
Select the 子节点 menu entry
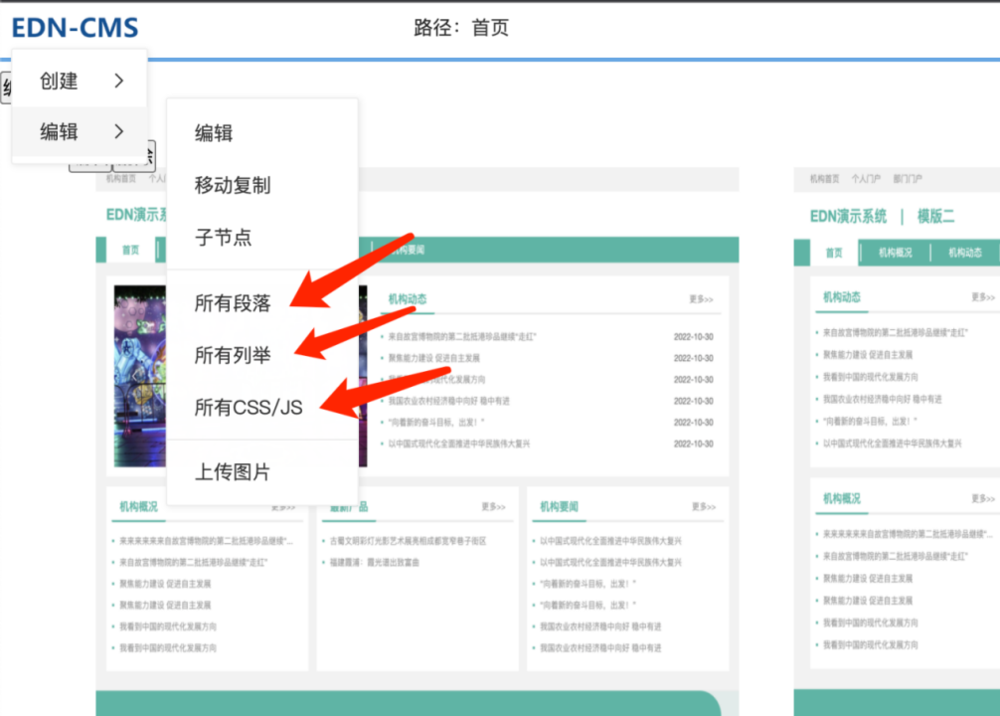click(x=223, y=237)
